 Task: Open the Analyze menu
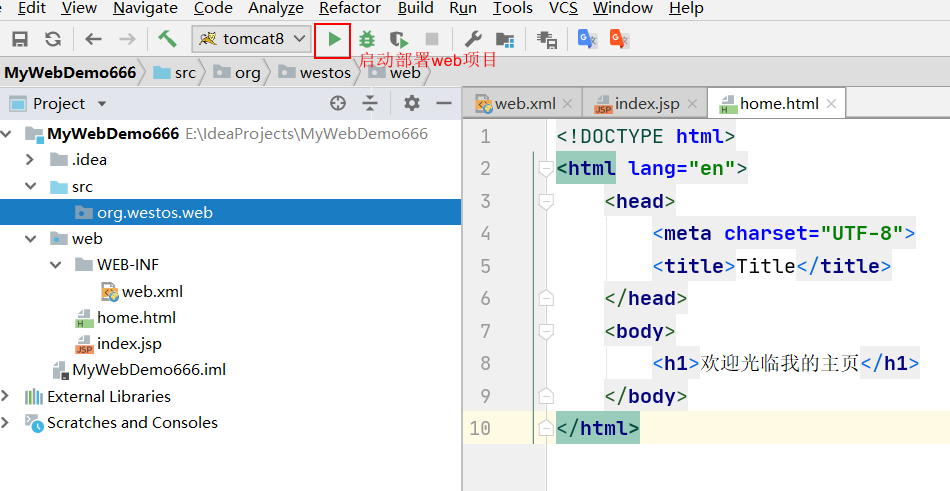[x=276, y=8]
